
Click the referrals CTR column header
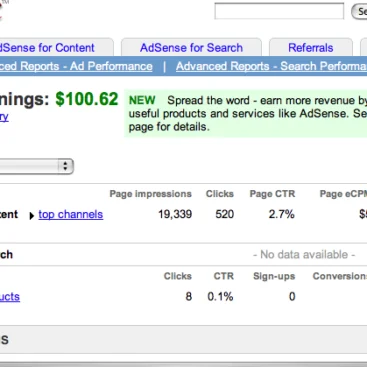click(224, 276)
